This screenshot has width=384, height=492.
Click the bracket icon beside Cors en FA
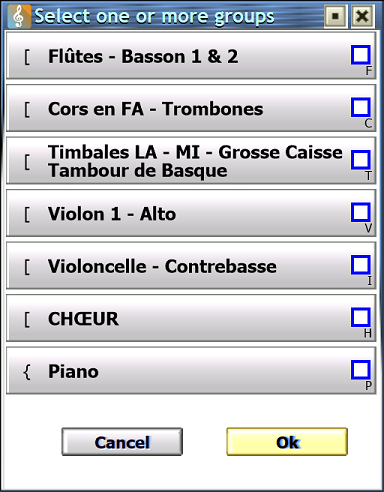click(x=27, y=109)
